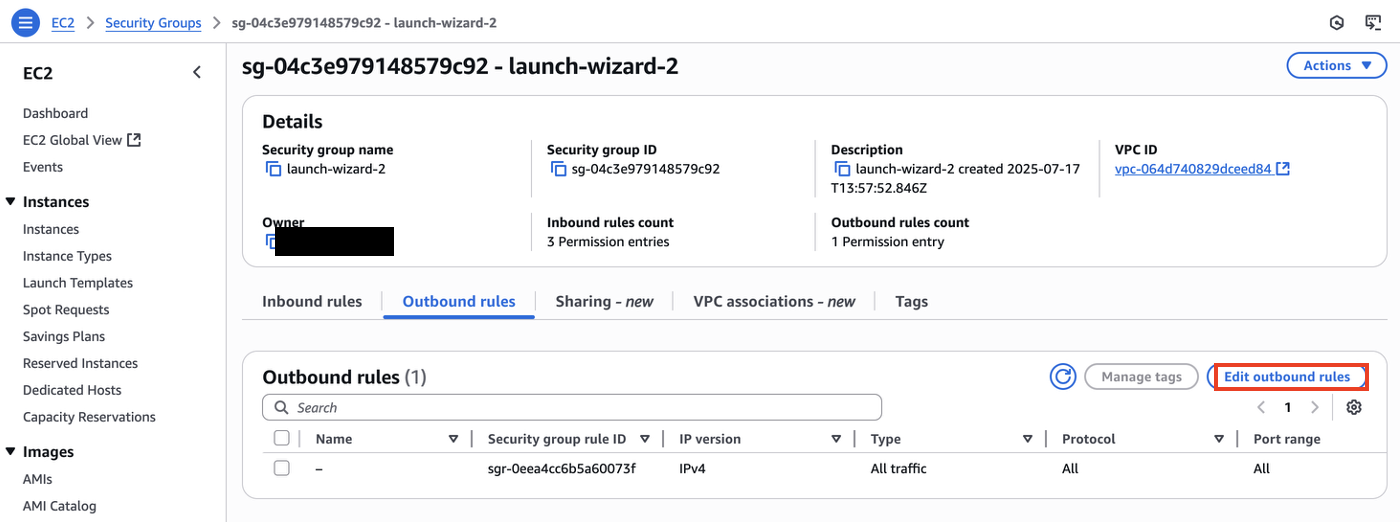Switch to the Inbound rules tab
The width and height of the screenshot is (1400, 522).
312,301
